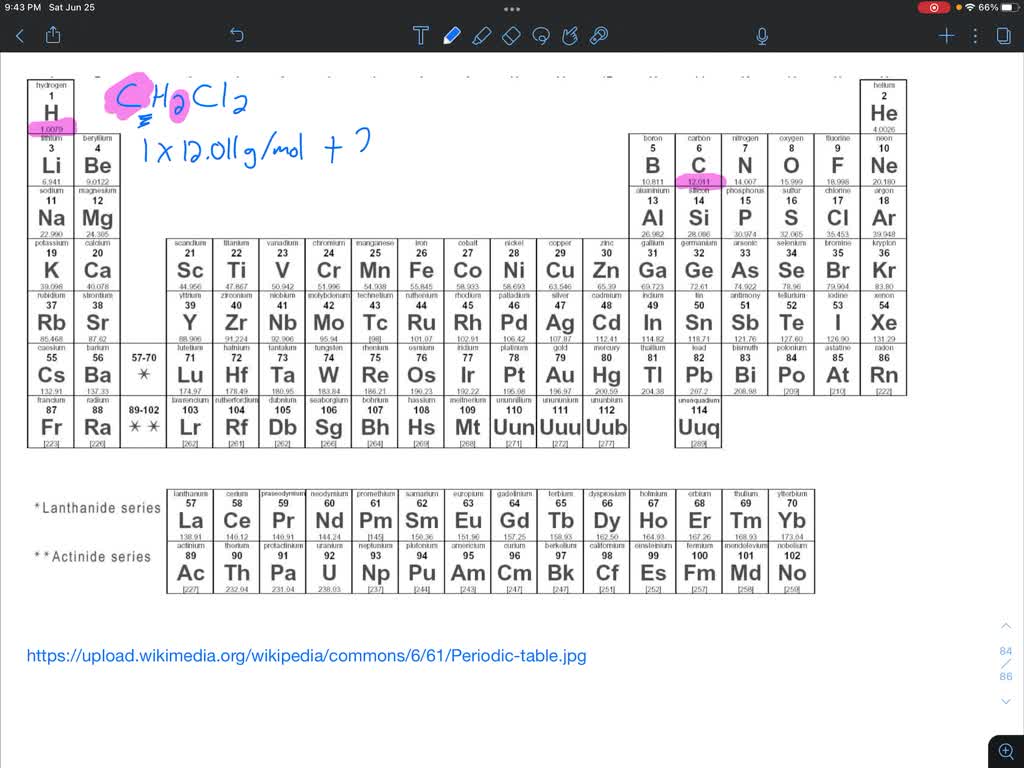Screen dimensions: 1024x768
Task: Undo the last stroke
Action: [x=237, y=36]
